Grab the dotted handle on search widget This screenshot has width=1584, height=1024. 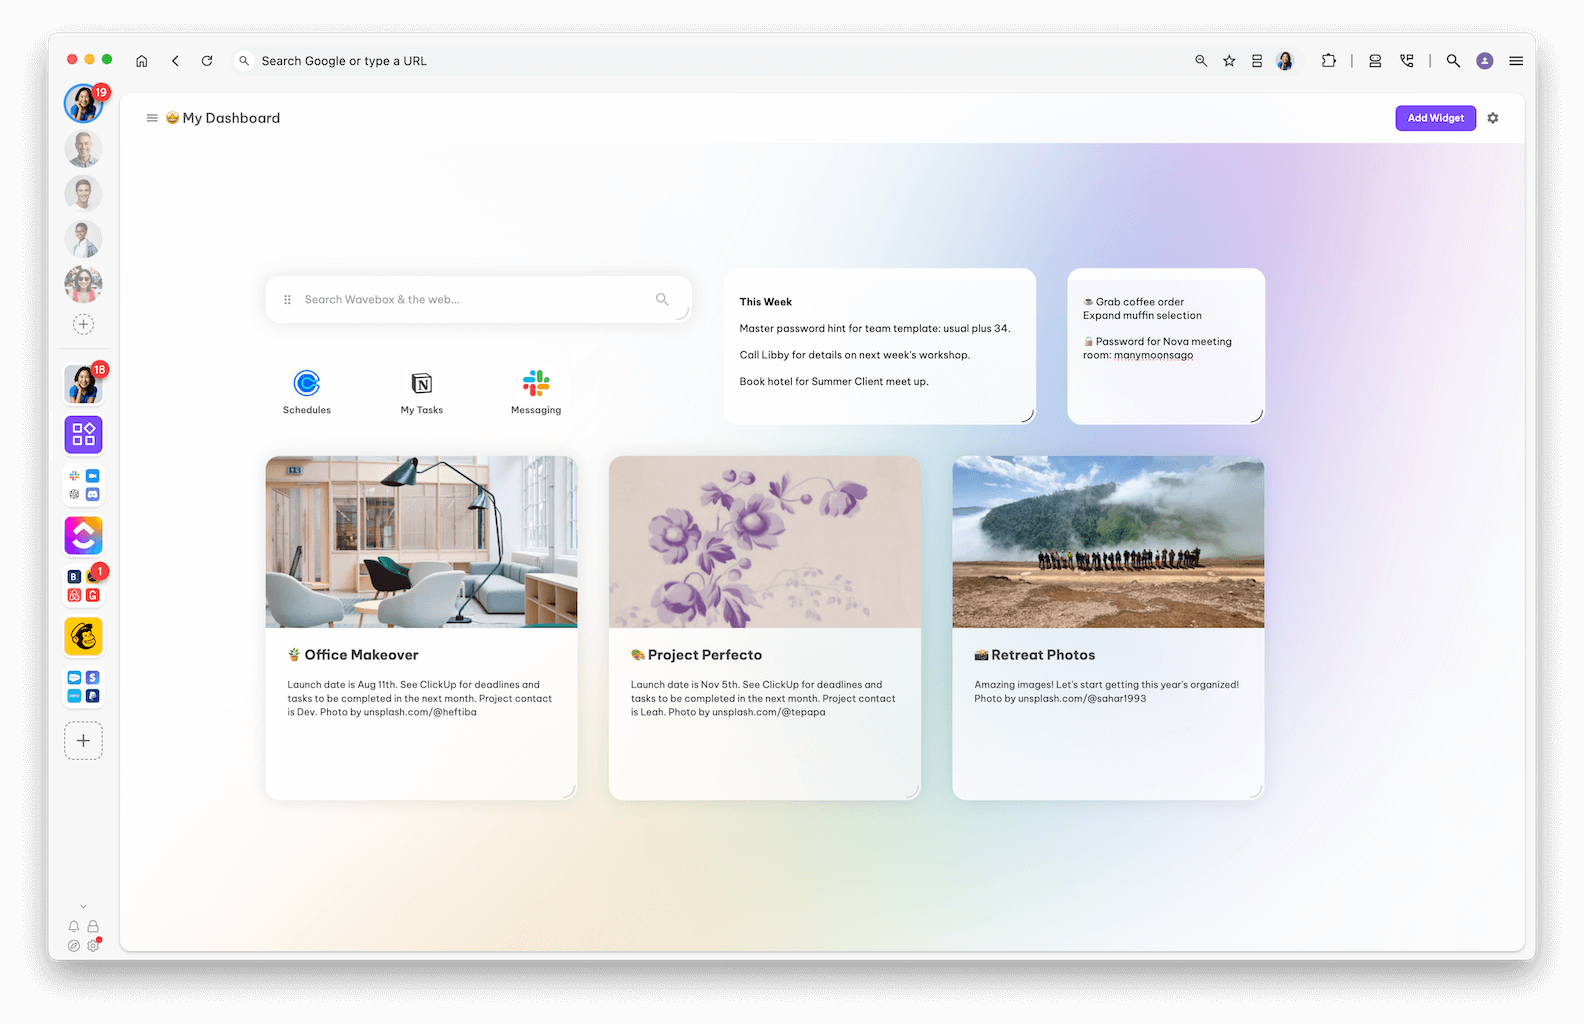click(287, 299)
